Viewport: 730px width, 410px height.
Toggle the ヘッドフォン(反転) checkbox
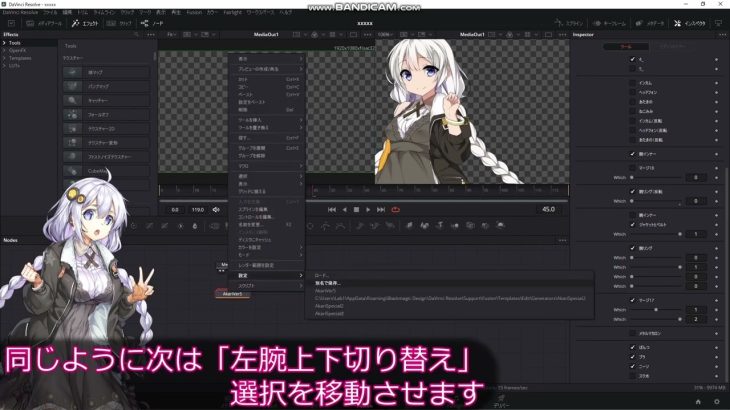tap(632, 130)
